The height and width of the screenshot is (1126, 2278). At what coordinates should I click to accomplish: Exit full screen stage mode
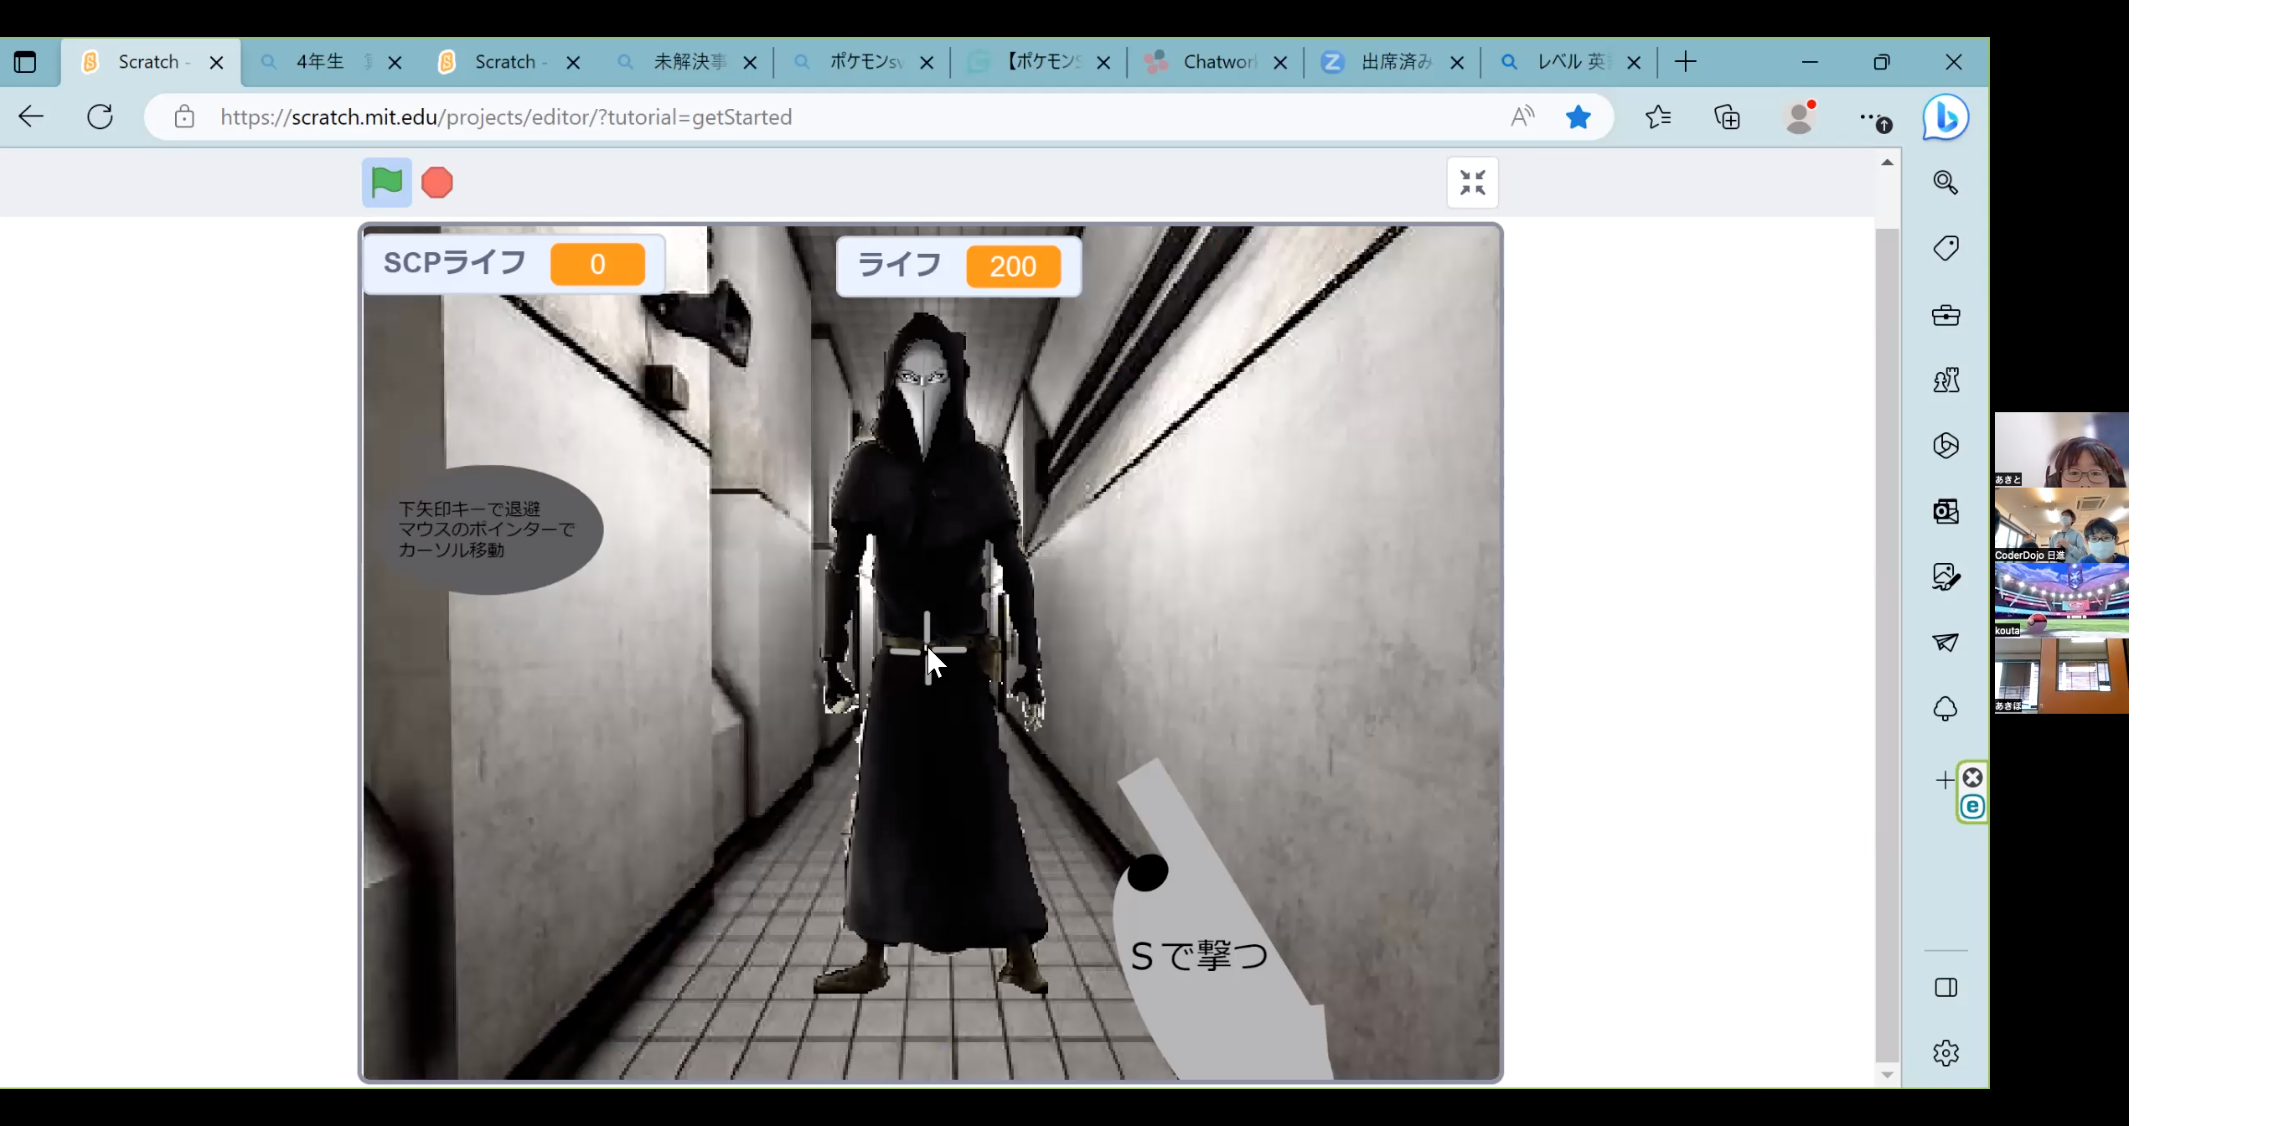click(x=1472, y=183)
